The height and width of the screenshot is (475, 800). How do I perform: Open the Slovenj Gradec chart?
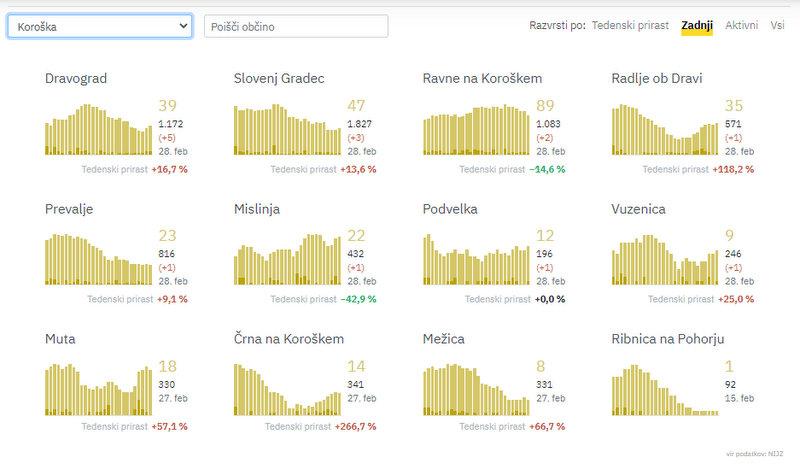(286, 131)
